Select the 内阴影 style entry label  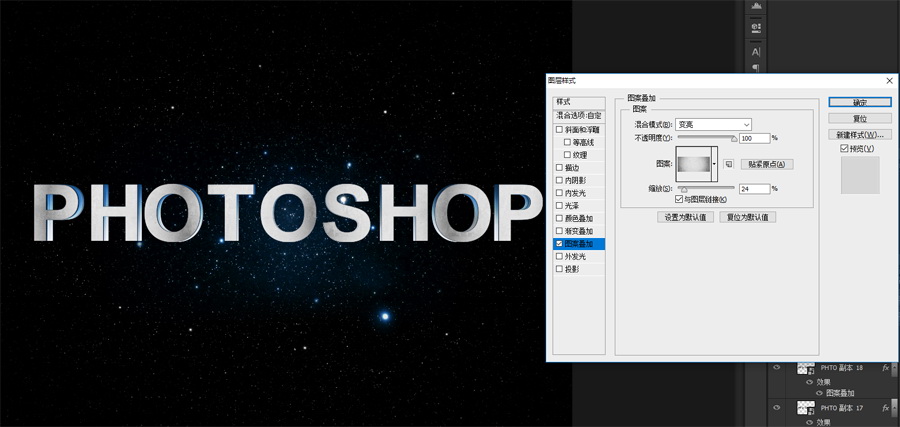click(575, 180)
